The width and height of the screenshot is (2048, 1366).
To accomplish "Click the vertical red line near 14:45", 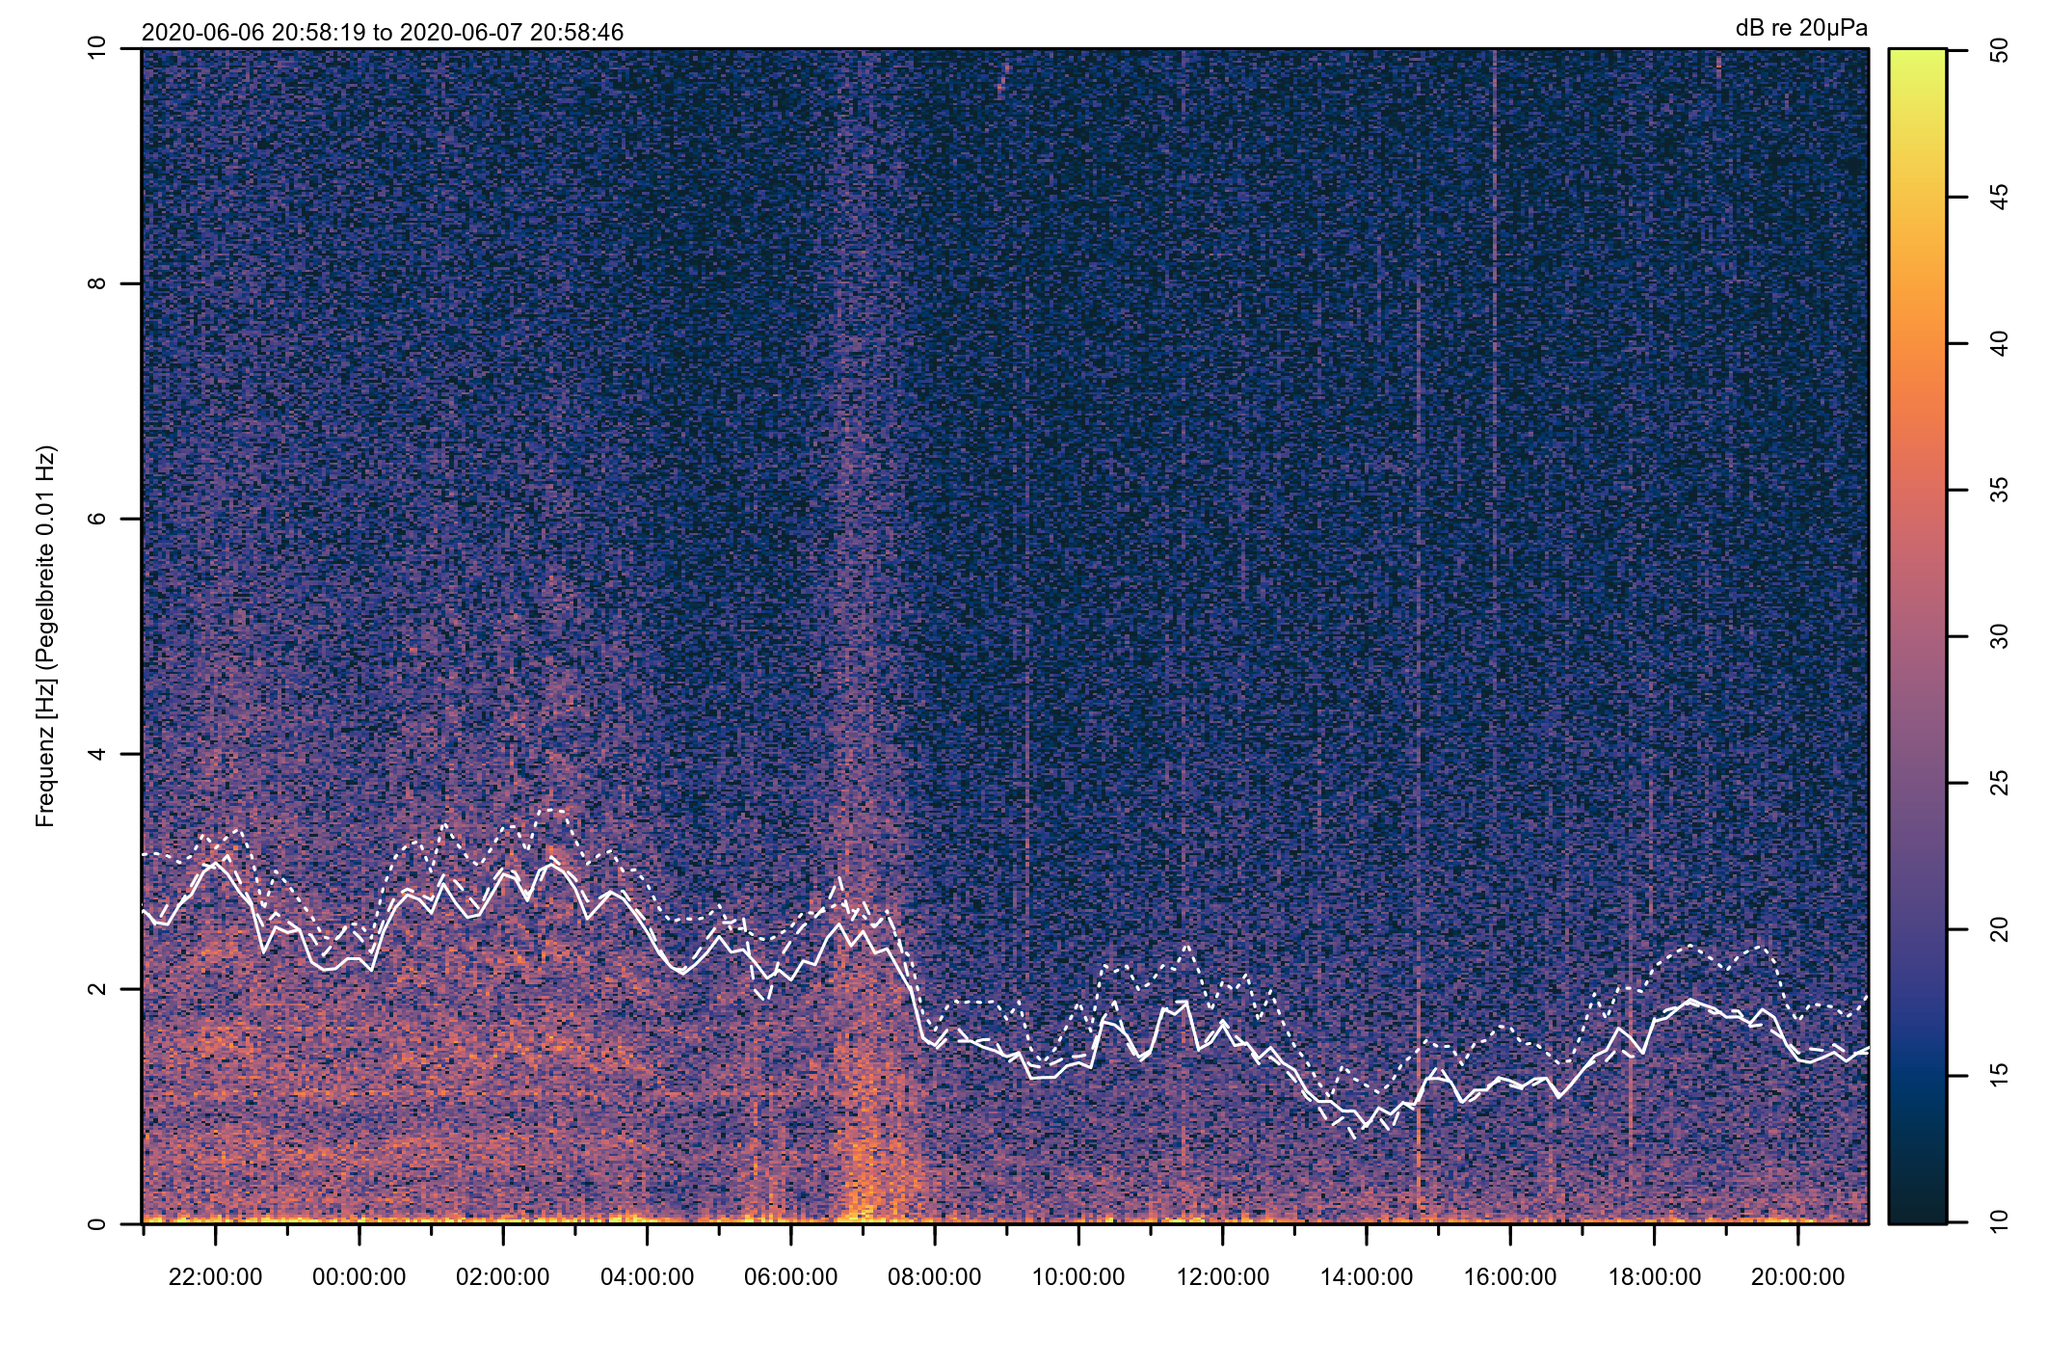I will pos(1419,750).
